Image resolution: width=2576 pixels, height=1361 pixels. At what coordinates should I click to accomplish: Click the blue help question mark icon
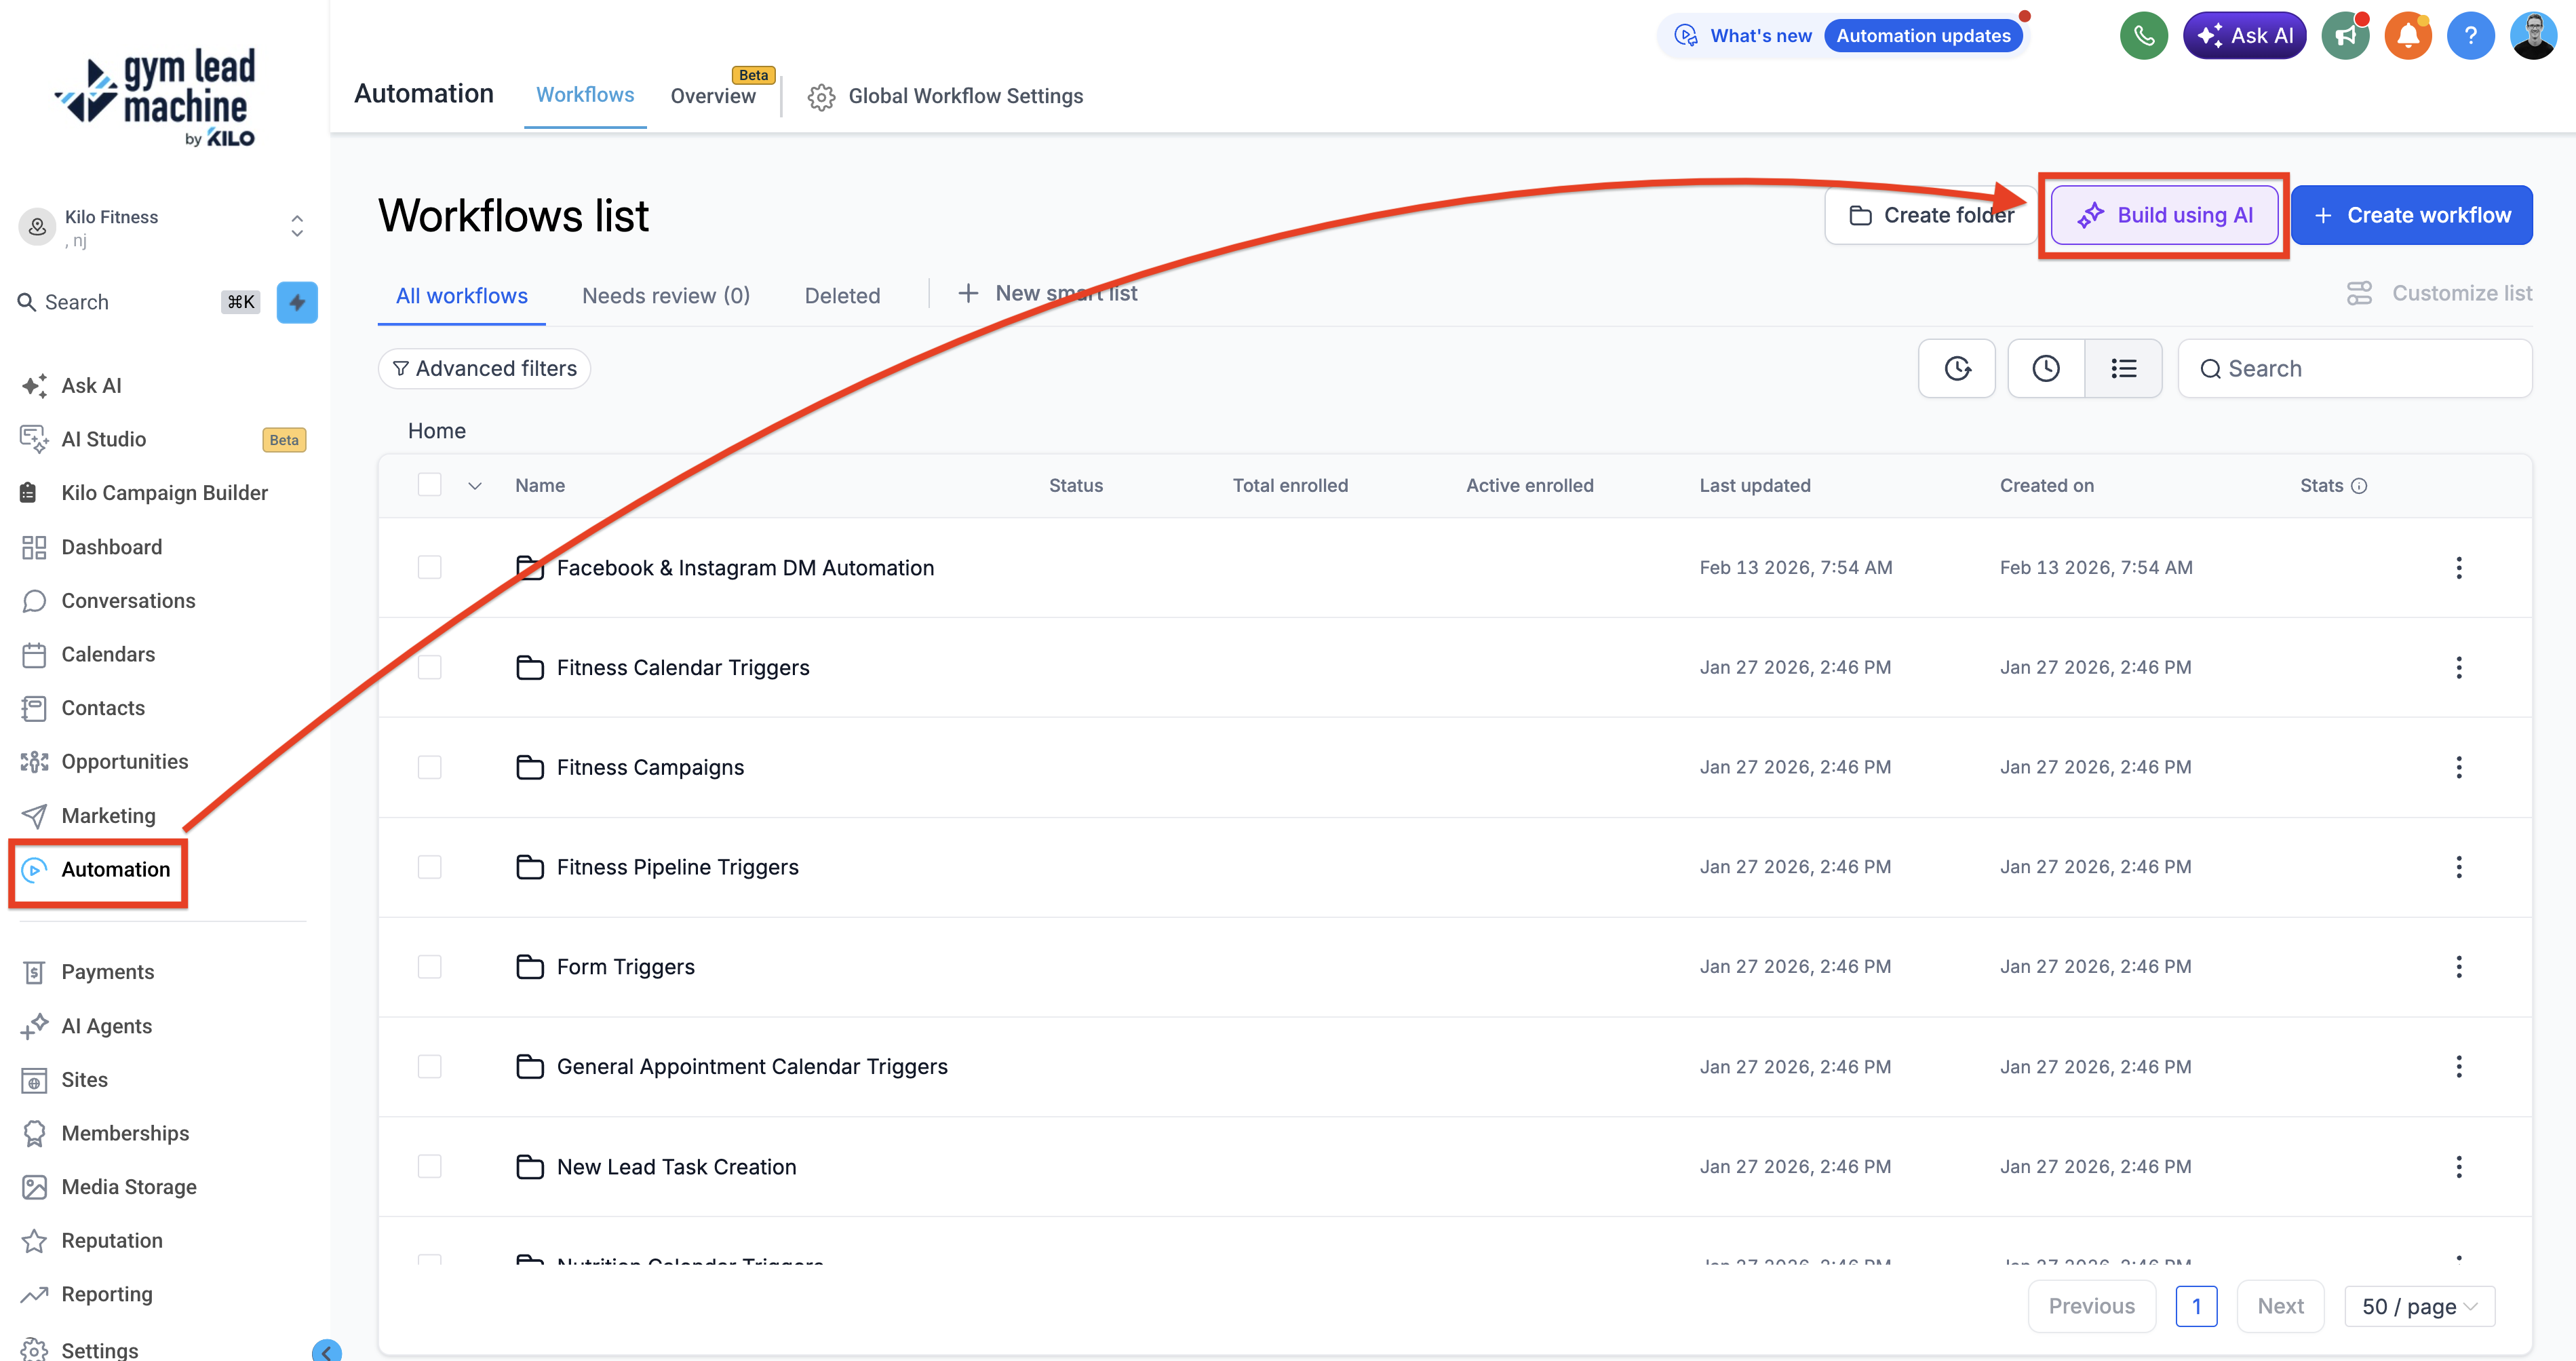point(2470,36)
